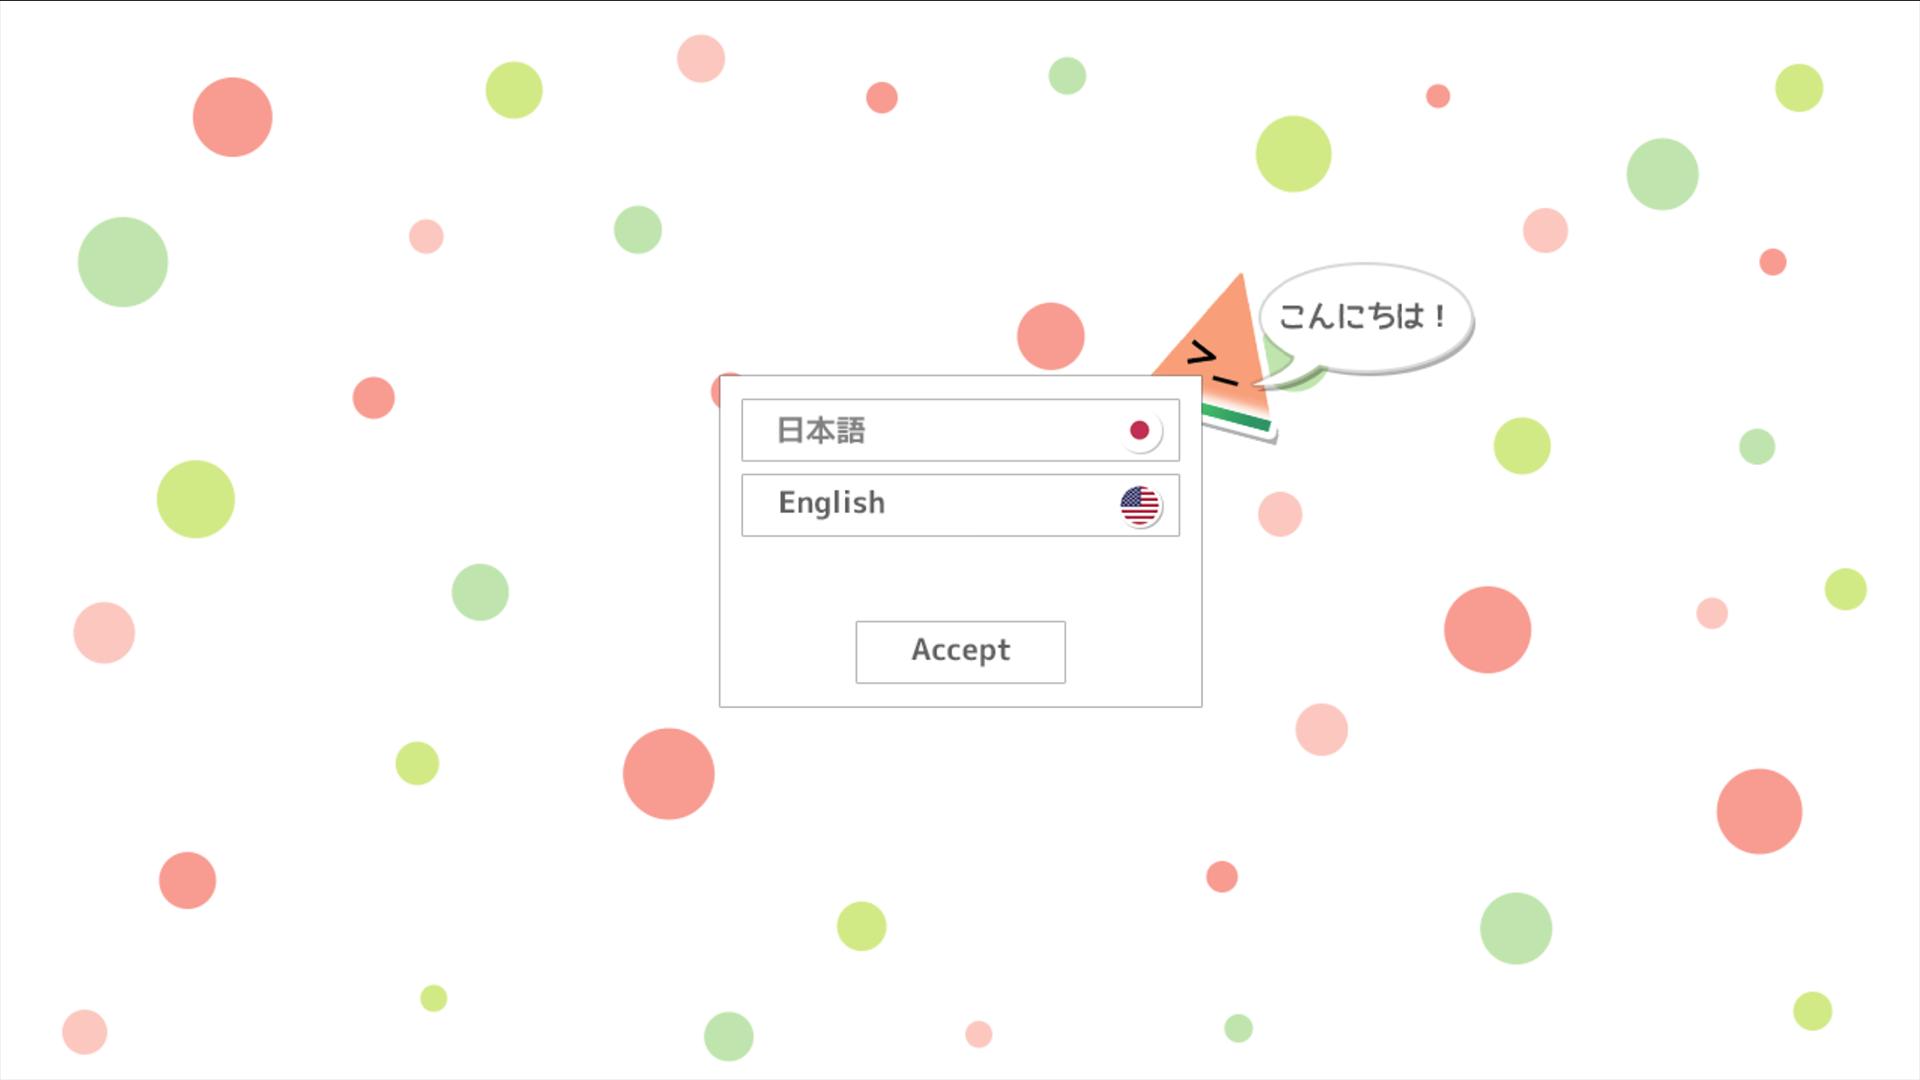Click the red circle left of the watermelon mascot
Image resolution: width=1920 pixels, height=1080 pixels.
click(x=1050, y=336)
